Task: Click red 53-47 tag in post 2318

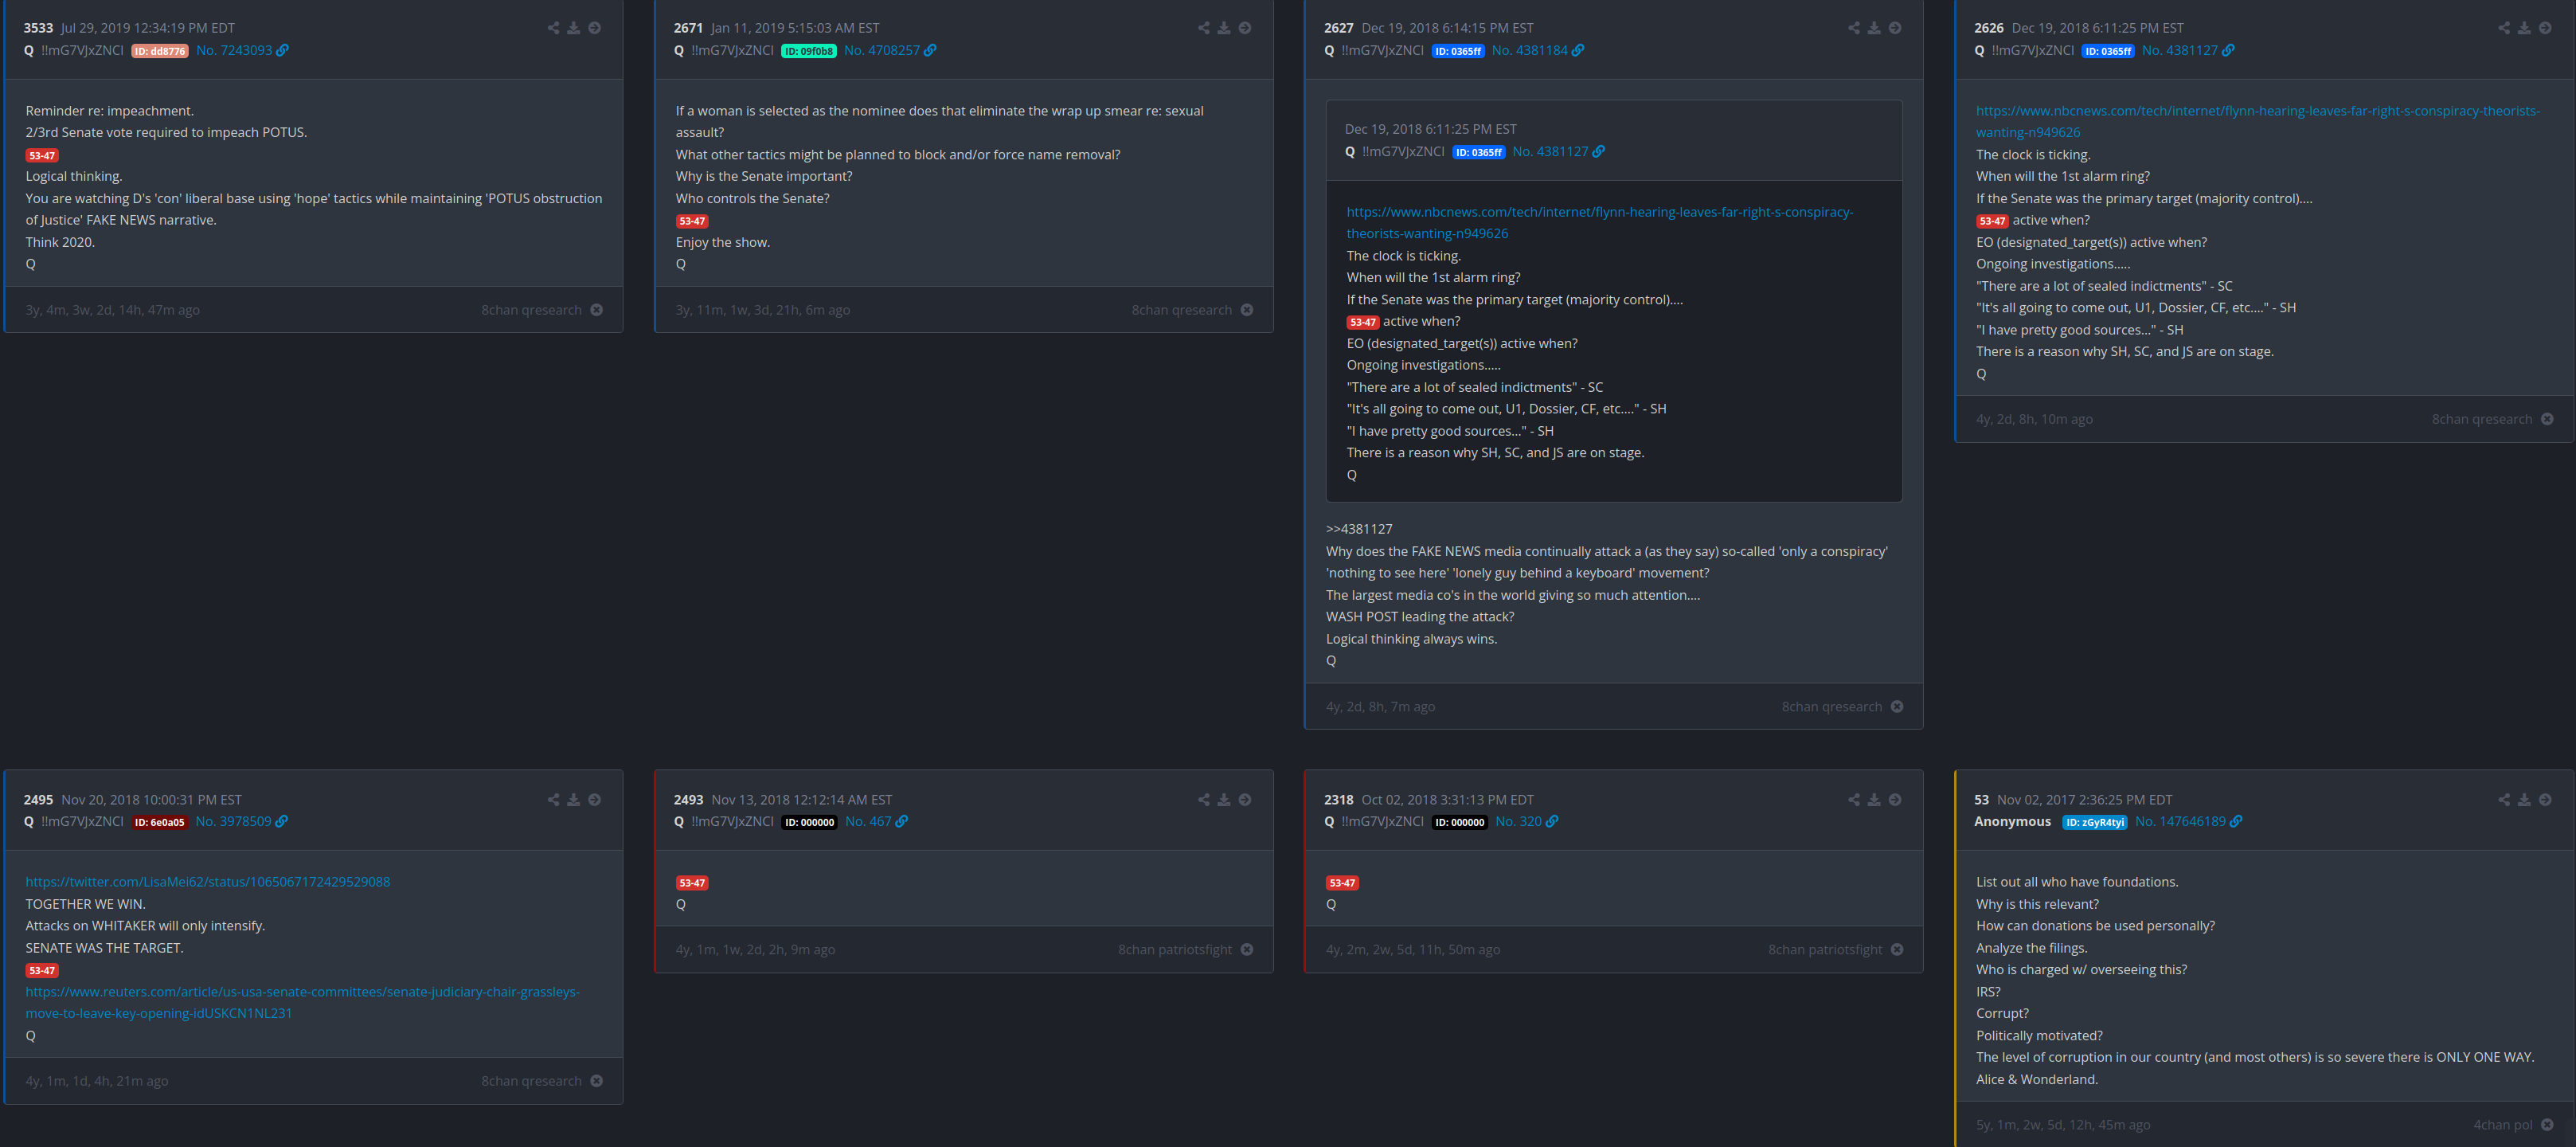Action: [x=1342, y=883]
